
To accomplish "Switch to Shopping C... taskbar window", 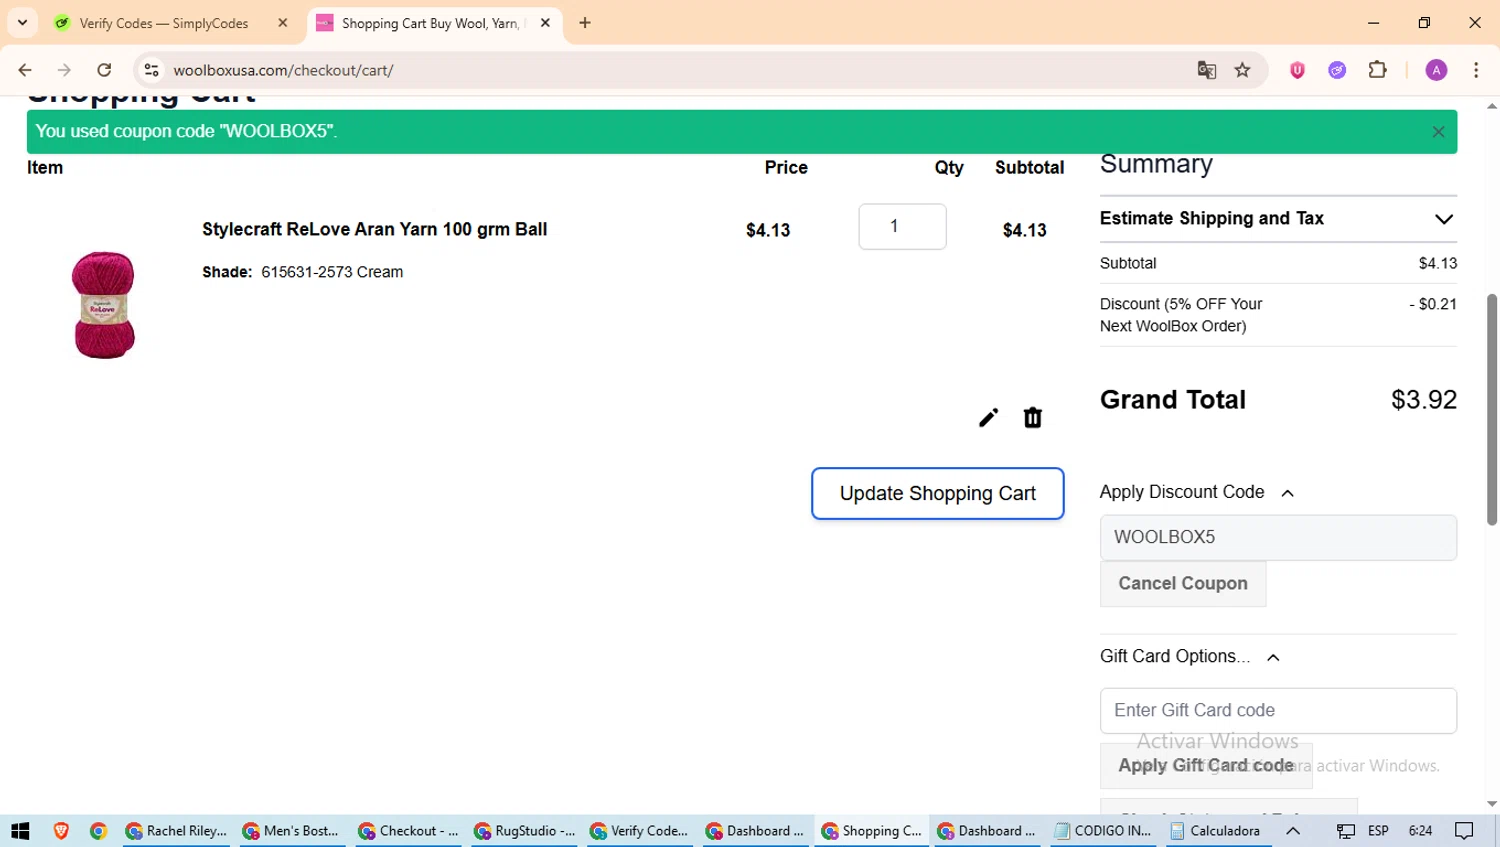I will tap(871, 831).
